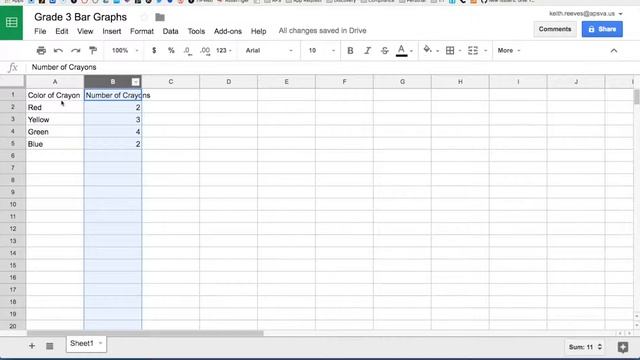This screenshot has height=360, width=640.
Task: Open the Sum: 11 summary dropdown
Action: click(x=585, y=347)
